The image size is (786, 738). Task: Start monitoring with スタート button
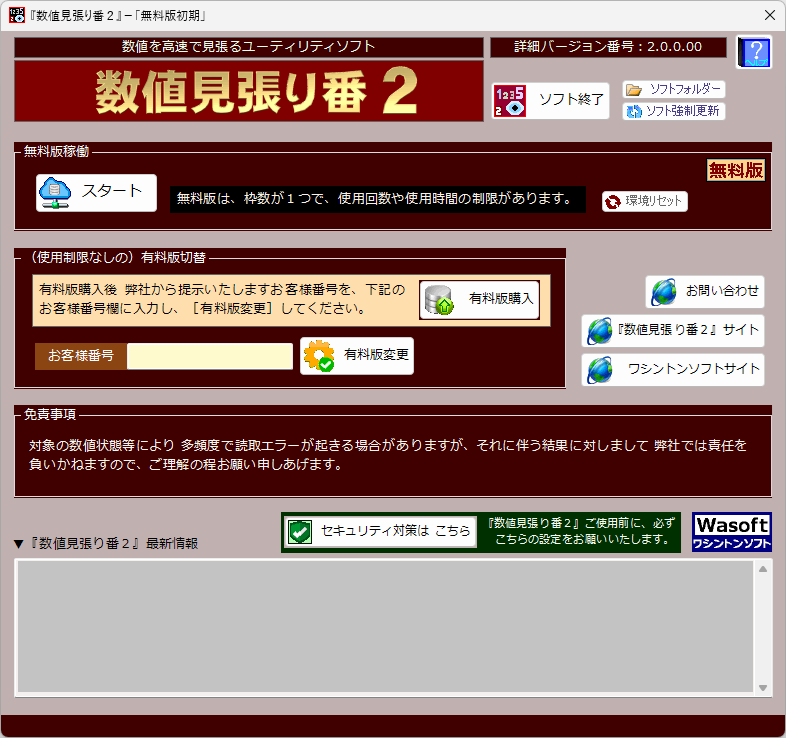[96, 193]
